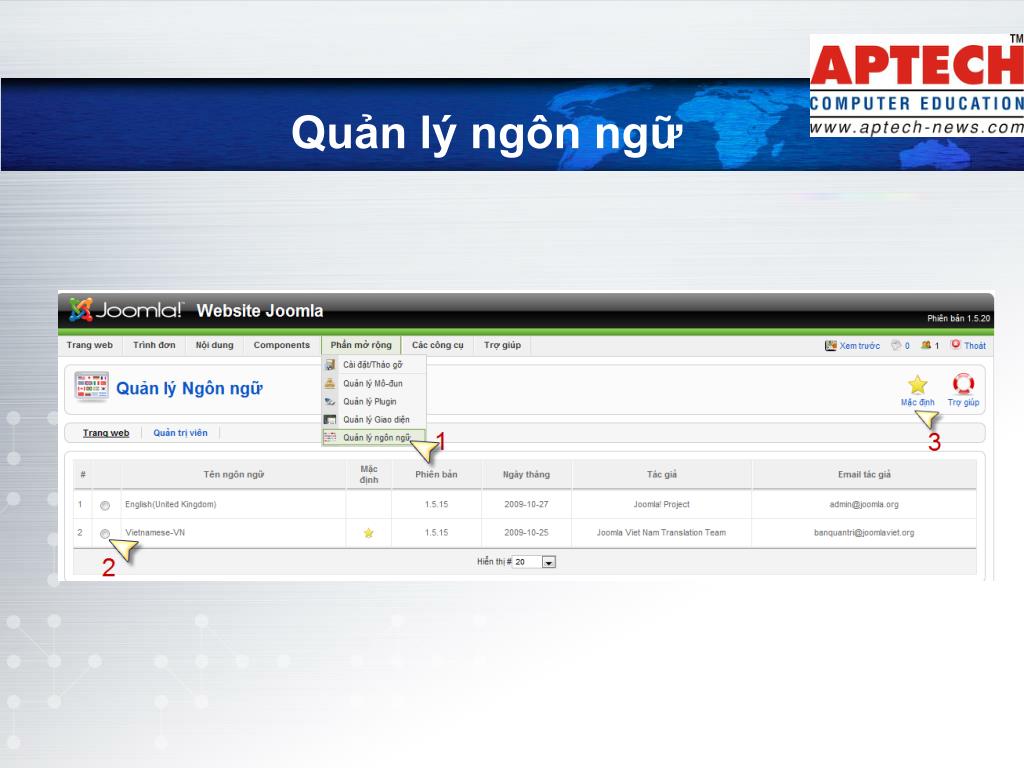The image size is (1024, 768).
Task: Click the Xem trước link
Action: [x=859, y=345]
